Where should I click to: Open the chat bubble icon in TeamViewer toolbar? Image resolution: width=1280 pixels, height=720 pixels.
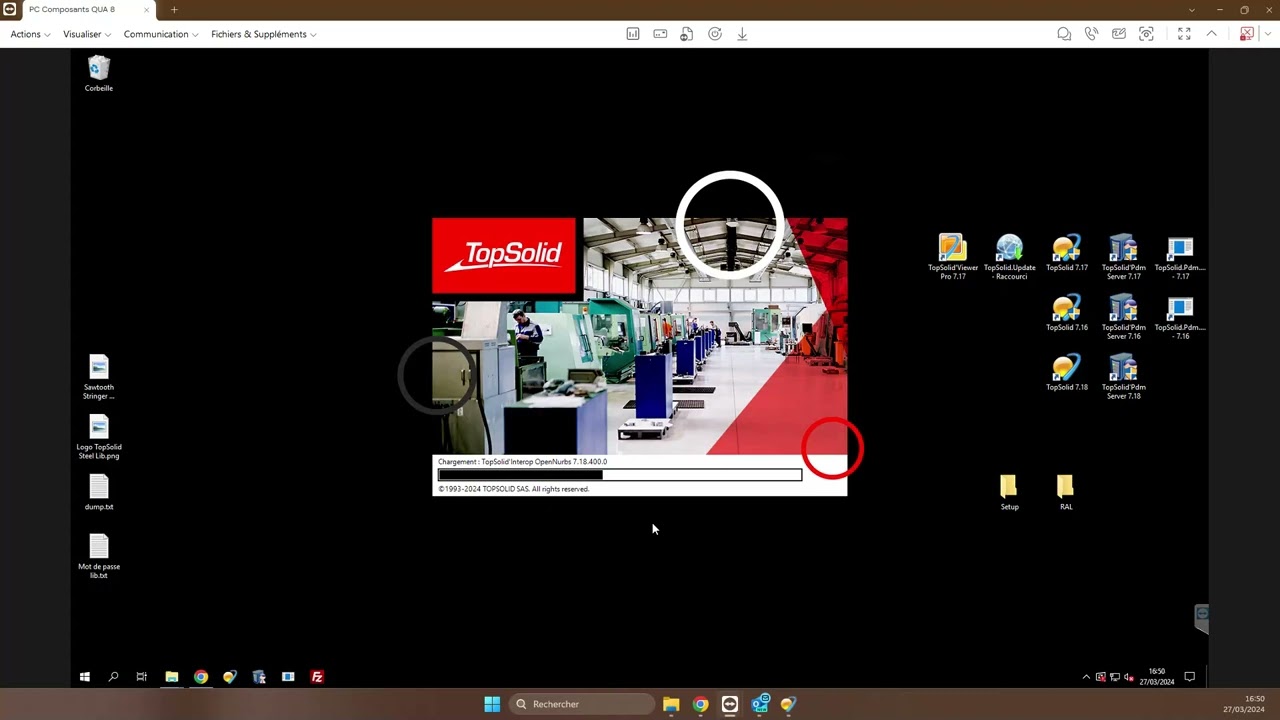pyautogui.click(x=1064, y=34)
